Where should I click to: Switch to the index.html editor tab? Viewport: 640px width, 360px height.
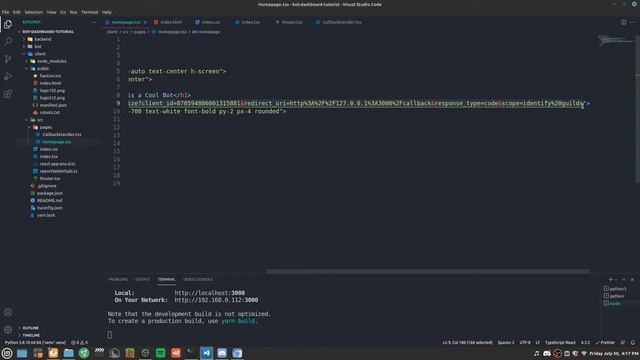tap(168, 22)
